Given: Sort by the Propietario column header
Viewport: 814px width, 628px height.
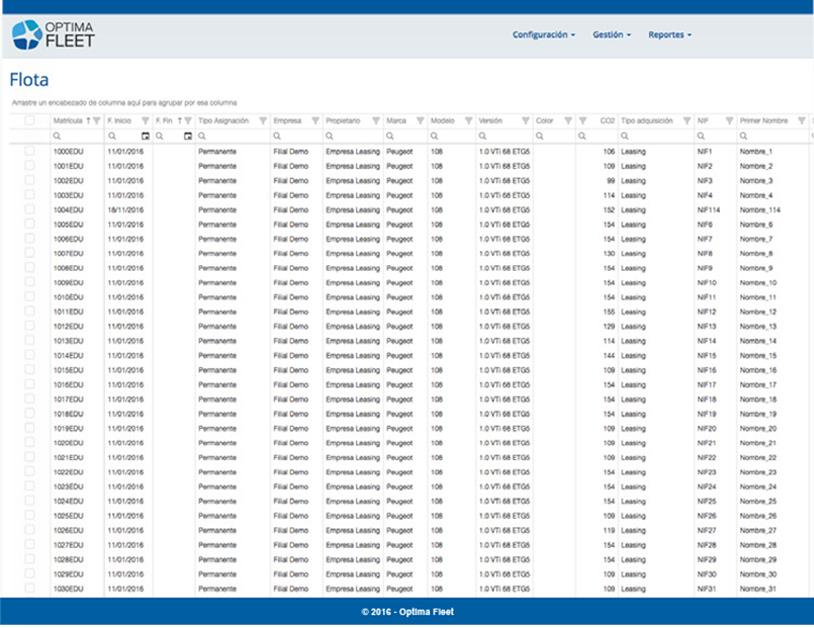Looking at the screenshot, I should (343, 121).
